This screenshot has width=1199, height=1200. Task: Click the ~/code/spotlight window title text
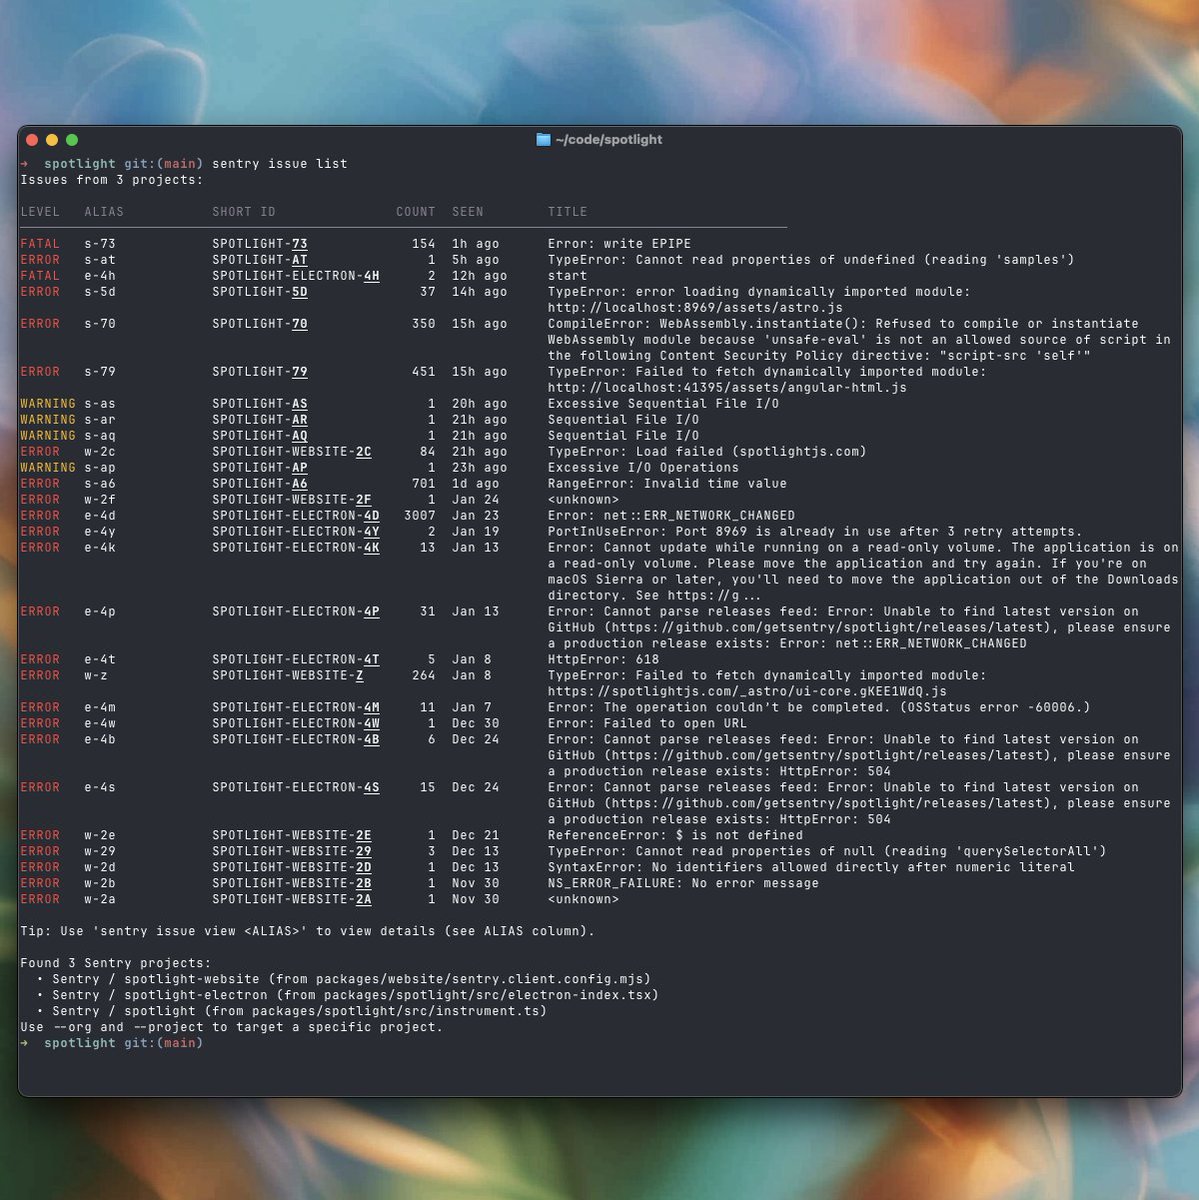pyautogui.click(x=609, y=140)
